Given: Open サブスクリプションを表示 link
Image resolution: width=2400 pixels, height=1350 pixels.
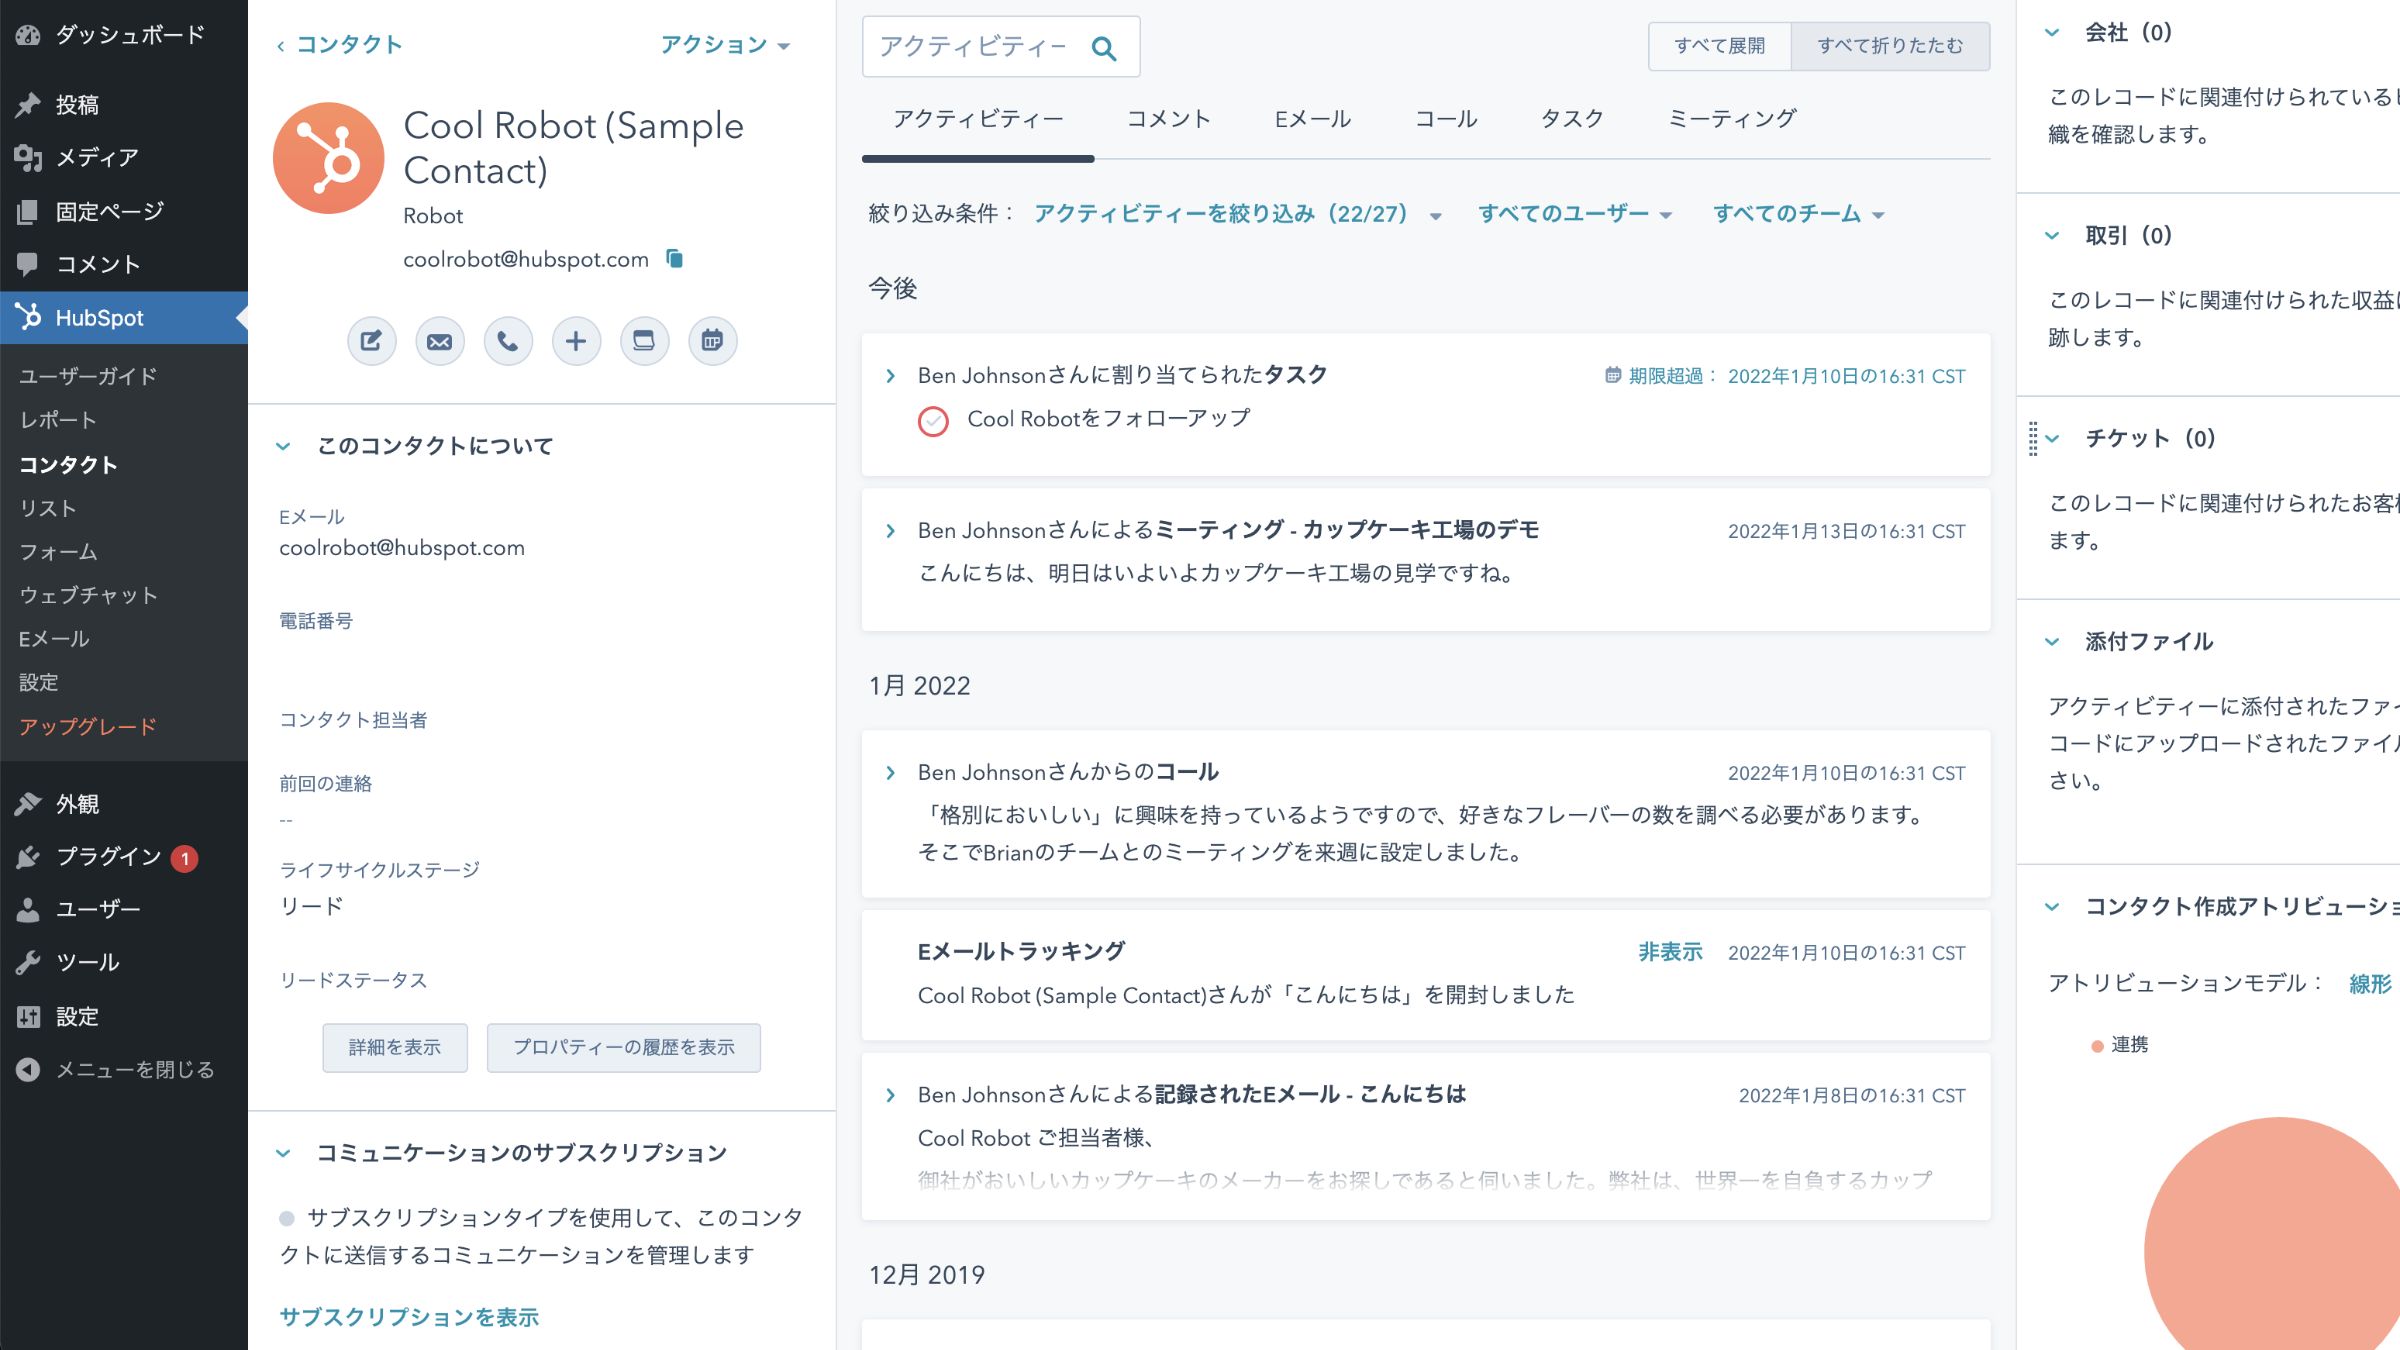Looking at the screenshot, I should (x=409, y=1317).
